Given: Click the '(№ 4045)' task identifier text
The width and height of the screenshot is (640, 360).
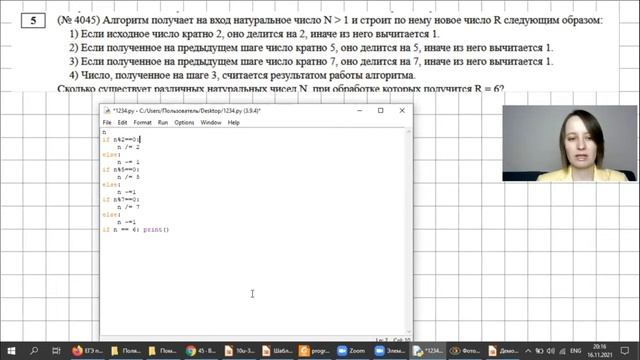Looking at the screenshot, I should coord(78,20).
